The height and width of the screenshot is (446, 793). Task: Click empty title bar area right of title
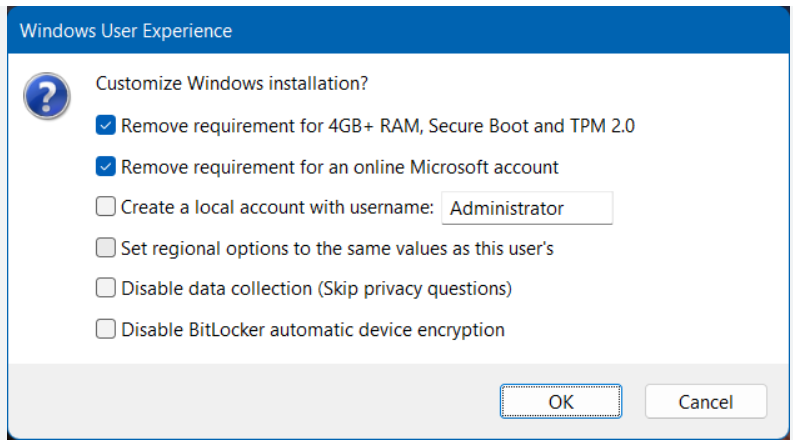pos(500,31)
